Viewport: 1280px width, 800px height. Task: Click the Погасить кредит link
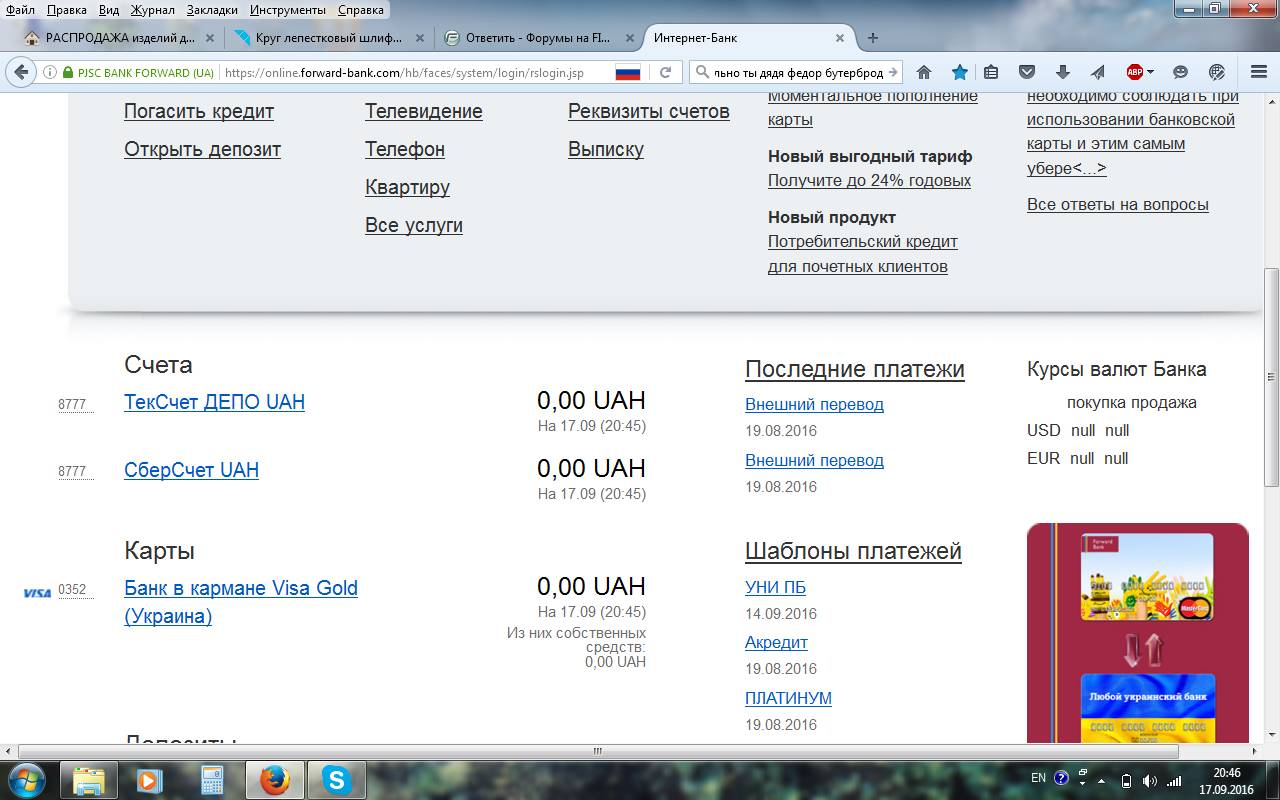[x=199, y=111]
